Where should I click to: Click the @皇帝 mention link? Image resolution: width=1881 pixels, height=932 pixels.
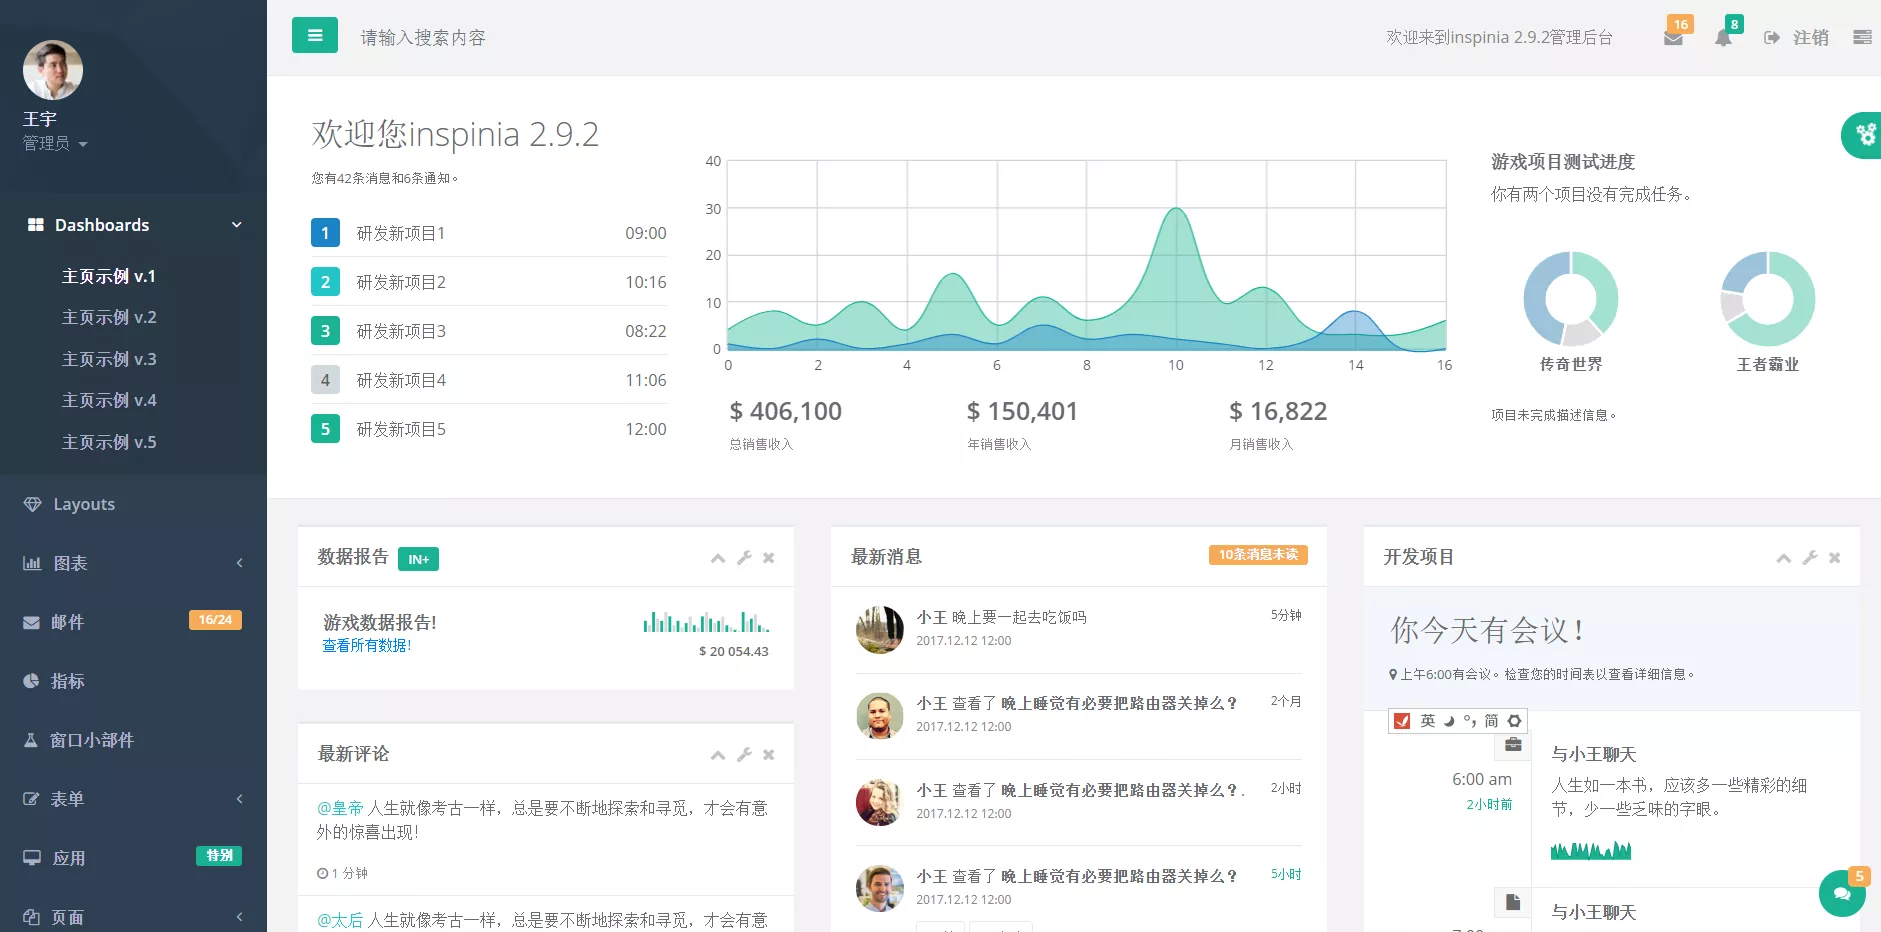pyautogui.click(x=340, y=808)
